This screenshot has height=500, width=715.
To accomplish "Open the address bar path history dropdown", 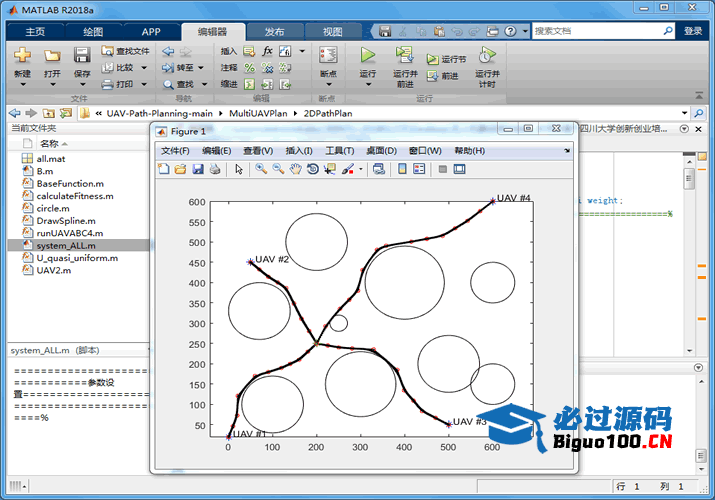I will point(684,113).
